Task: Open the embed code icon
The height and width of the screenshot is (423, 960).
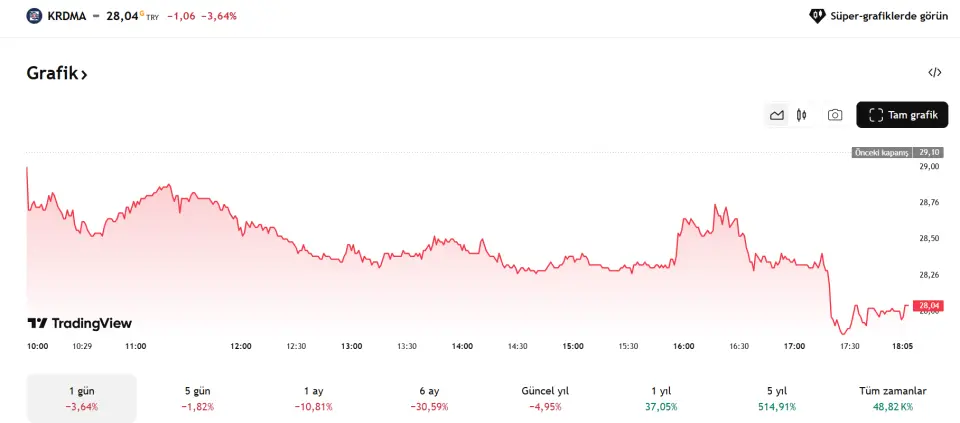Action: point(935,72)
